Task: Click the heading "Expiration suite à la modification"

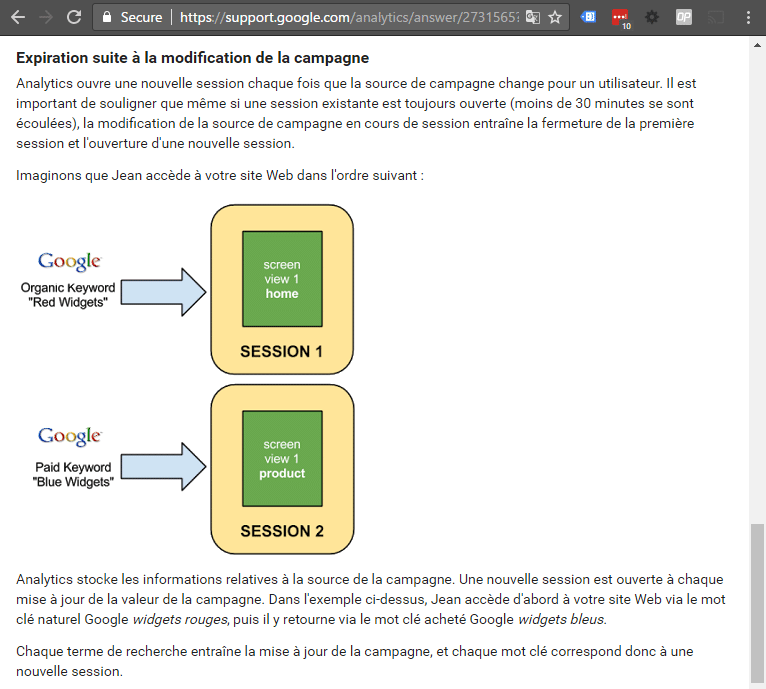Action: [x=192, y=58]
